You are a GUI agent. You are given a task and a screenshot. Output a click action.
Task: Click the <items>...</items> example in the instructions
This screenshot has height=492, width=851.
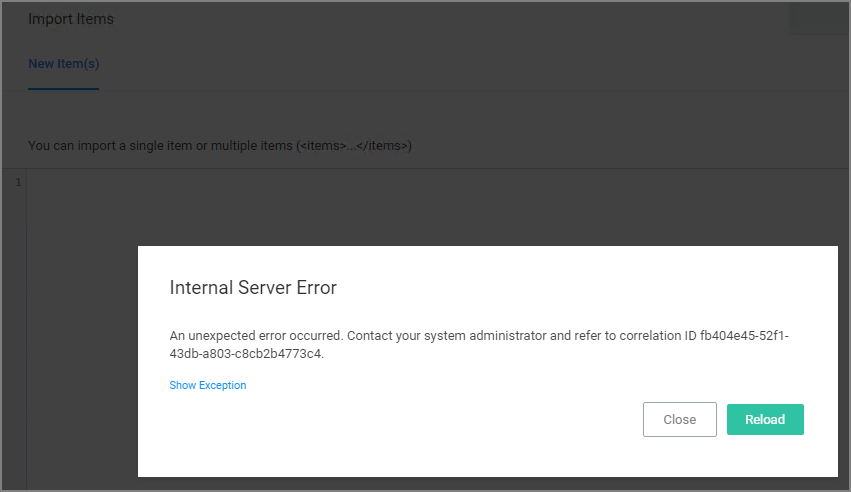coord(354,146)
